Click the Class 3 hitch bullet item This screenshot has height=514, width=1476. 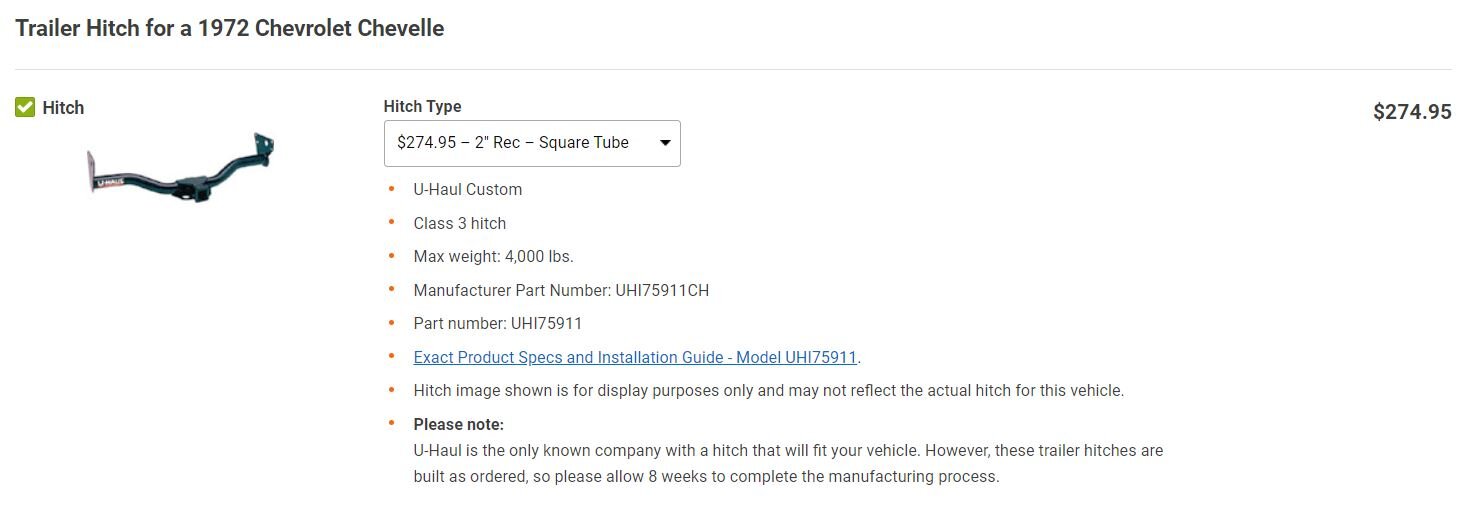[x=460, y=223]
